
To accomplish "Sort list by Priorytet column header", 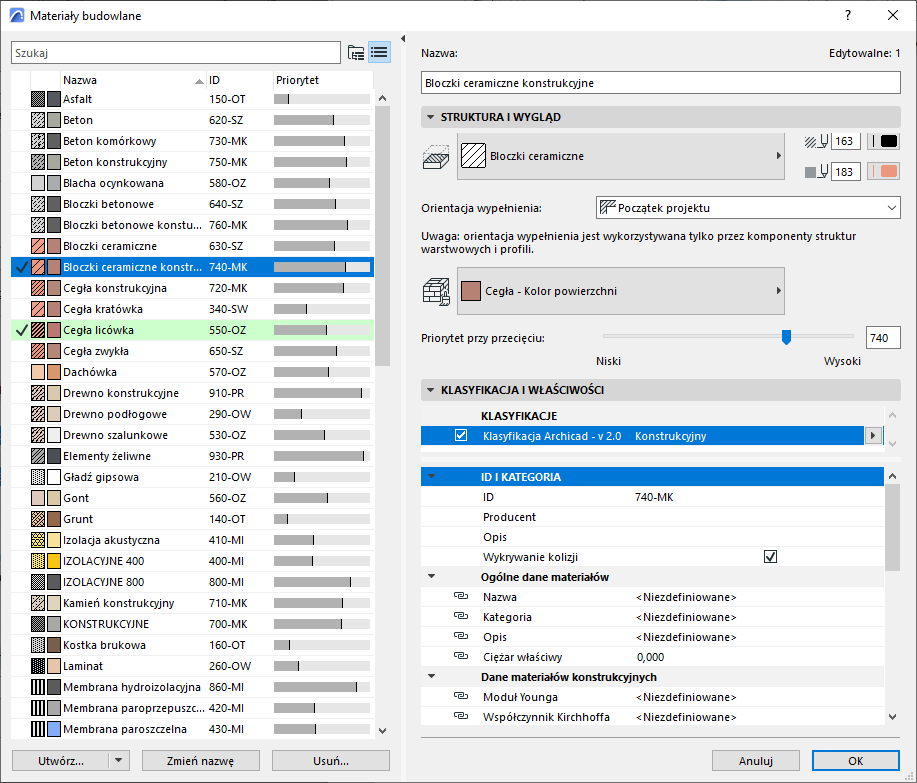I will pyautogui.click(x=323, y=80).
